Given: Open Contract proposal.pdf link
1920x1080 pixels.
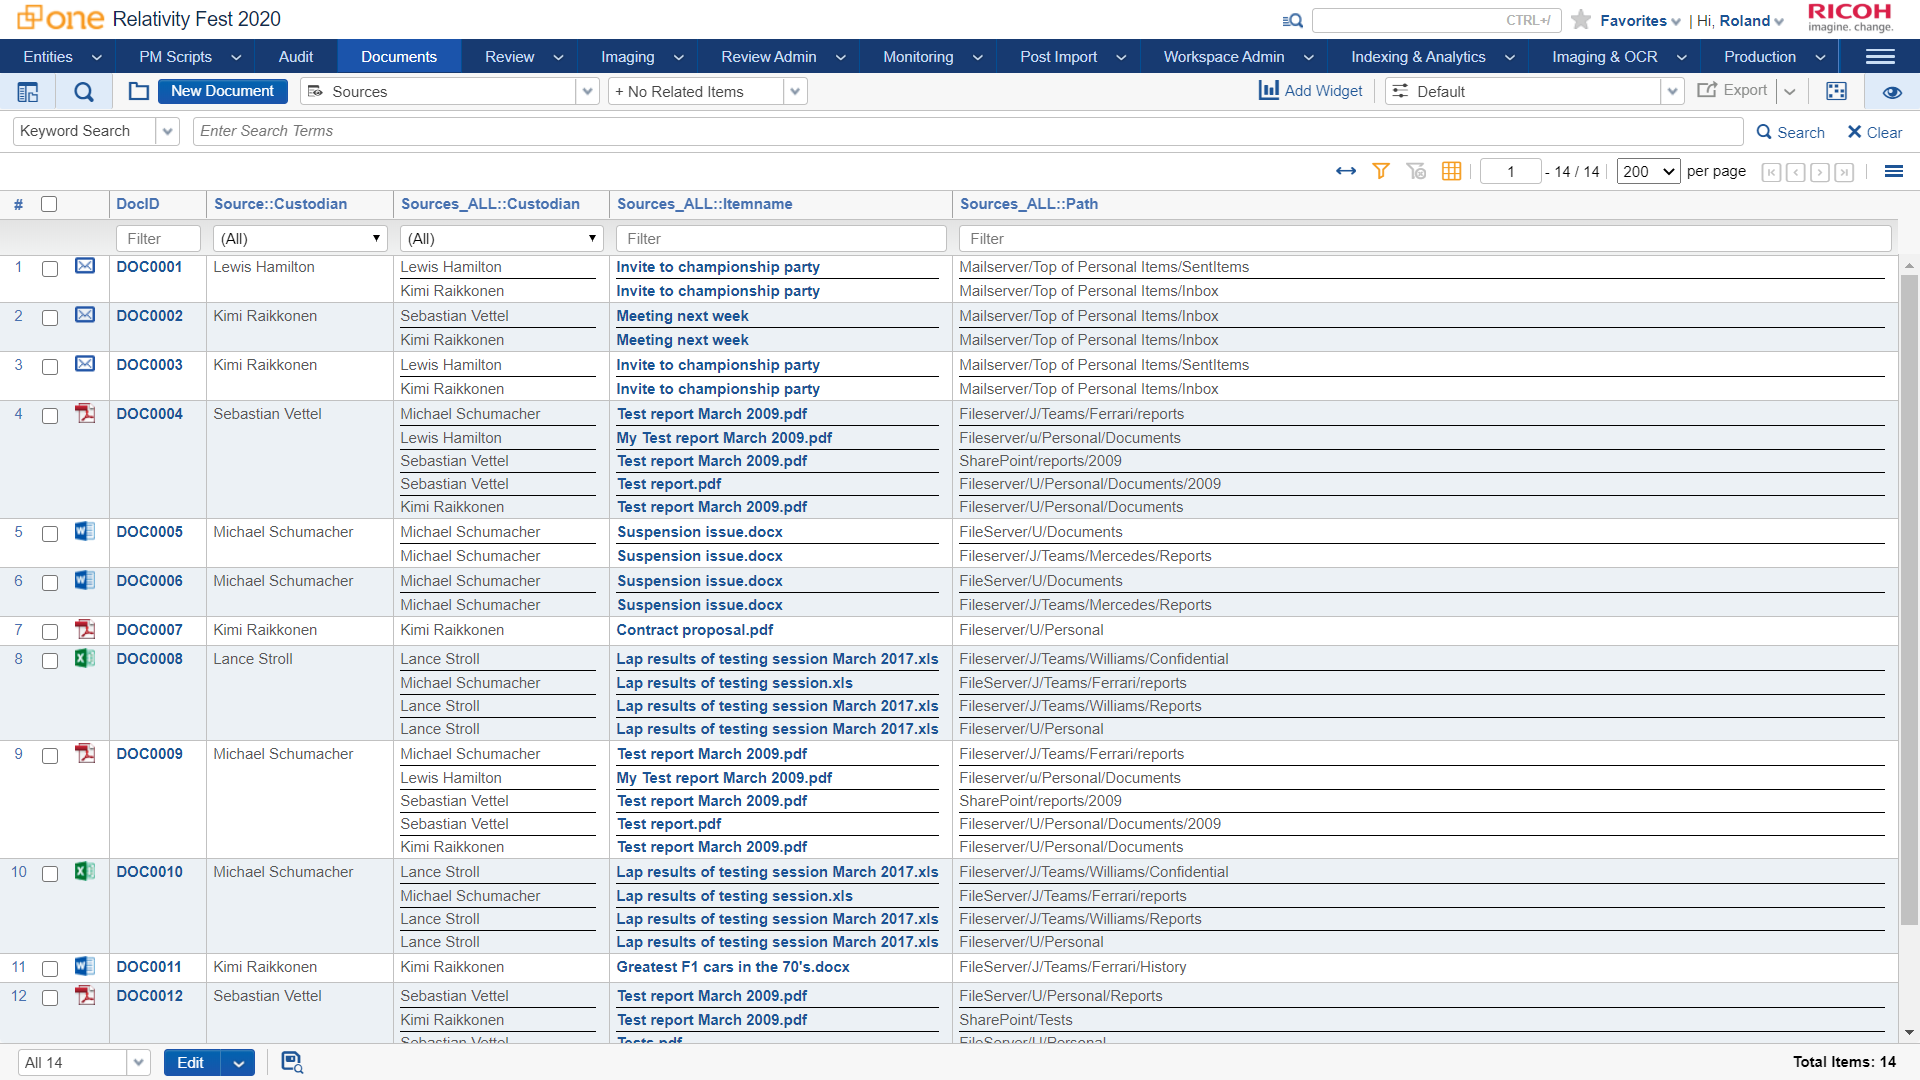Looking at the screenshot, I should 694,630.
